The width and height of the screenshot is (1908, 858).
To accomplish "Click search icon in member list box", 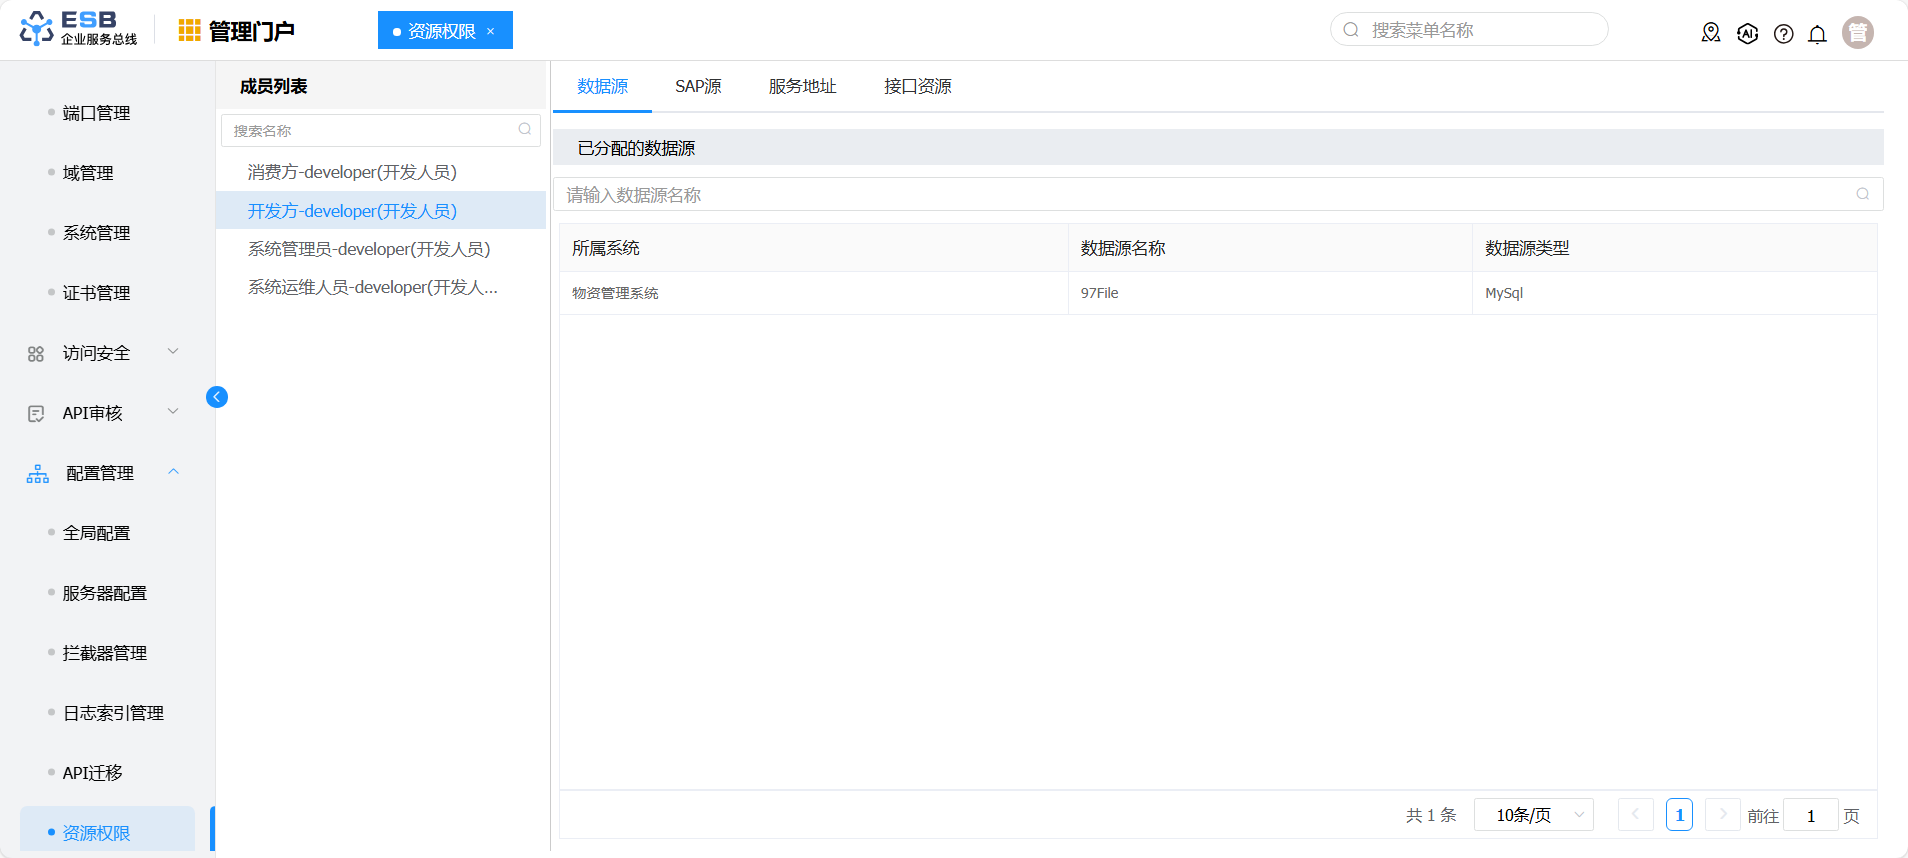I will [x=525, y=130].
